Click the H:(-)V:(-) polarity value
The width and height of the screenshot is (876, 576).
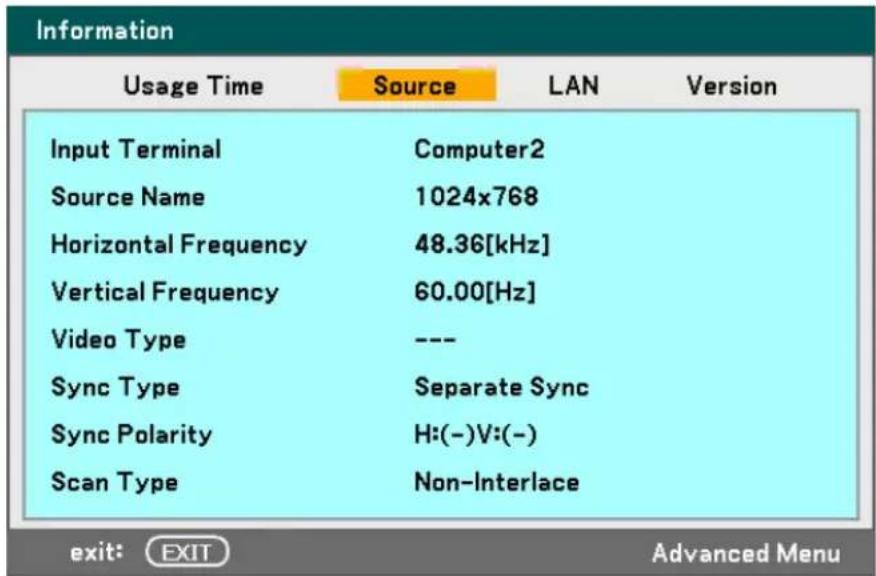475,435
